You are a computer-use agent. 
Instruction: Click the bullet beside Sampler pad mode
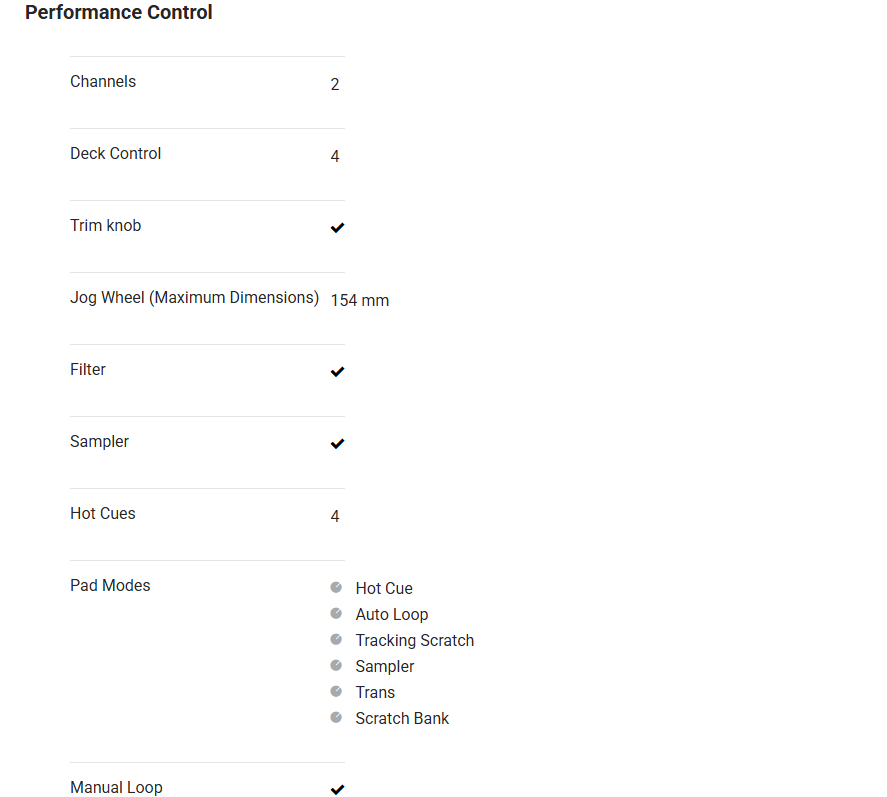pyautogui.click(x=336, y=666)
